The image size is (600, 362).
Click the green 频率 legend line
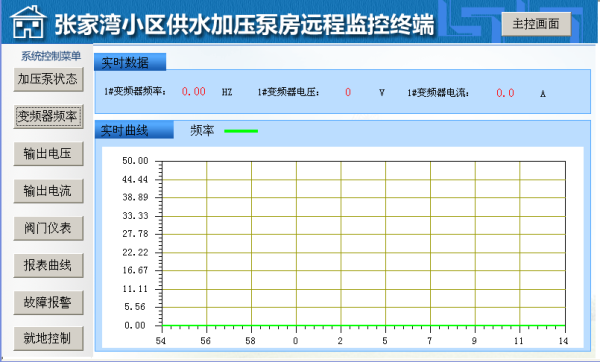(241, 131)
